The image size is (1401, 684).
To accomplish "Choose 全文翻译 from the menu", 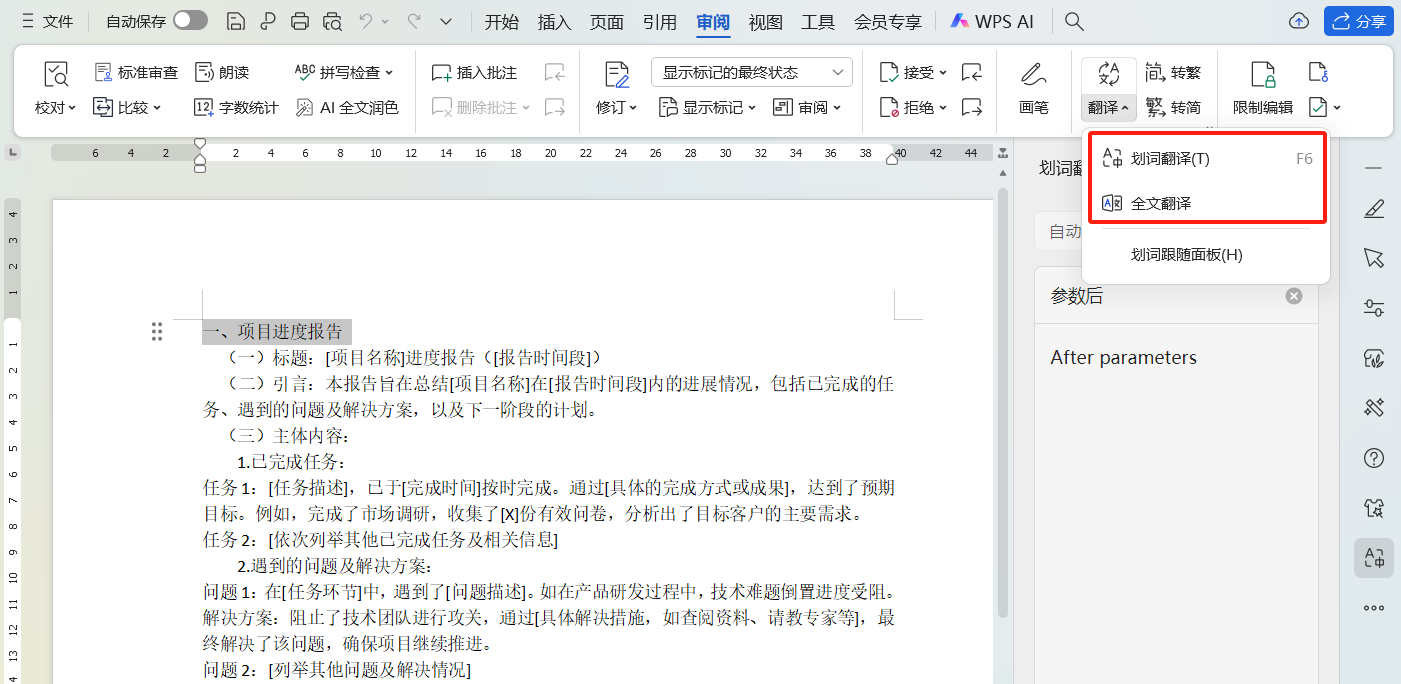I will (x=1160, y=203).
